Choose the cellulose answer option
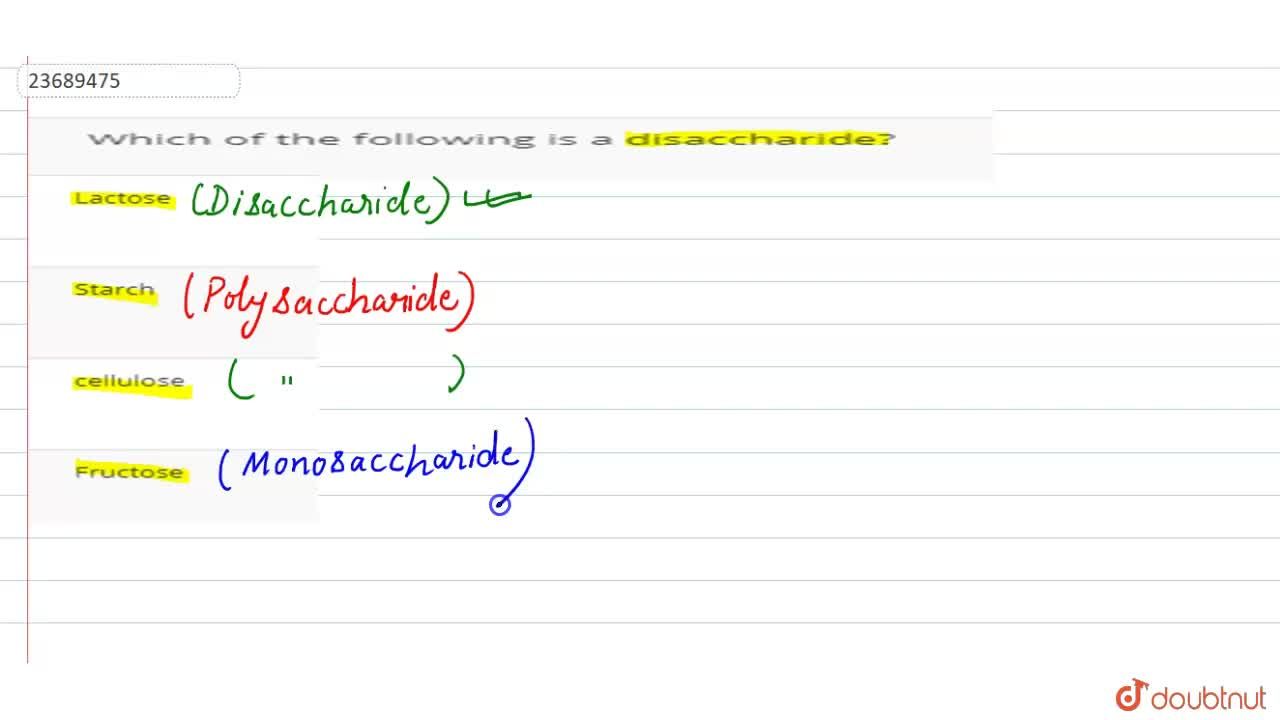The width and height of the screenshot is (1280, 720). click(130, 381)
